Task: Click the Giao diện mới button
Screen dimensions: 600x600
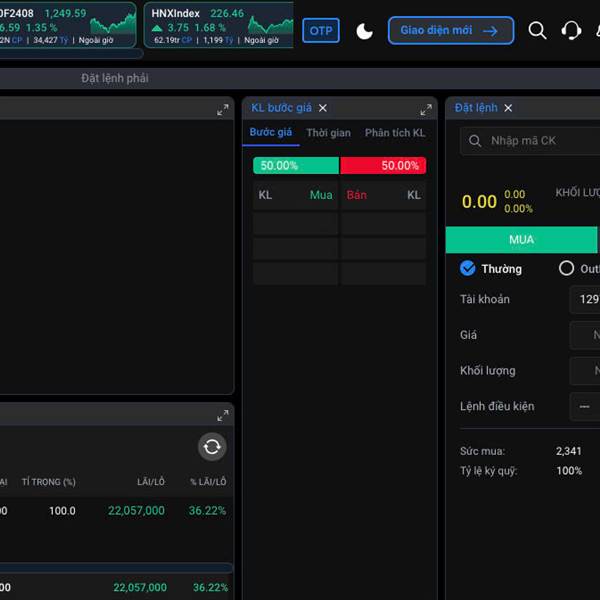Action: [x=450, y=31]
